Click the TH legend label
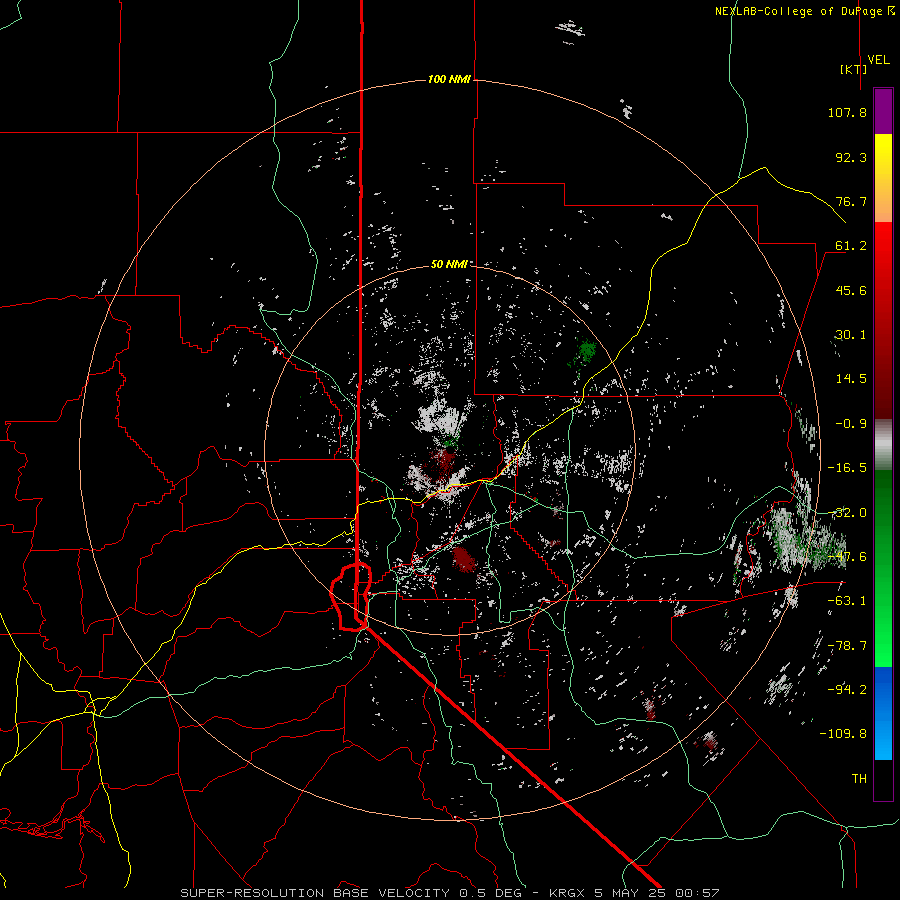This screenshot has height=900, width=900. (859, 779)
